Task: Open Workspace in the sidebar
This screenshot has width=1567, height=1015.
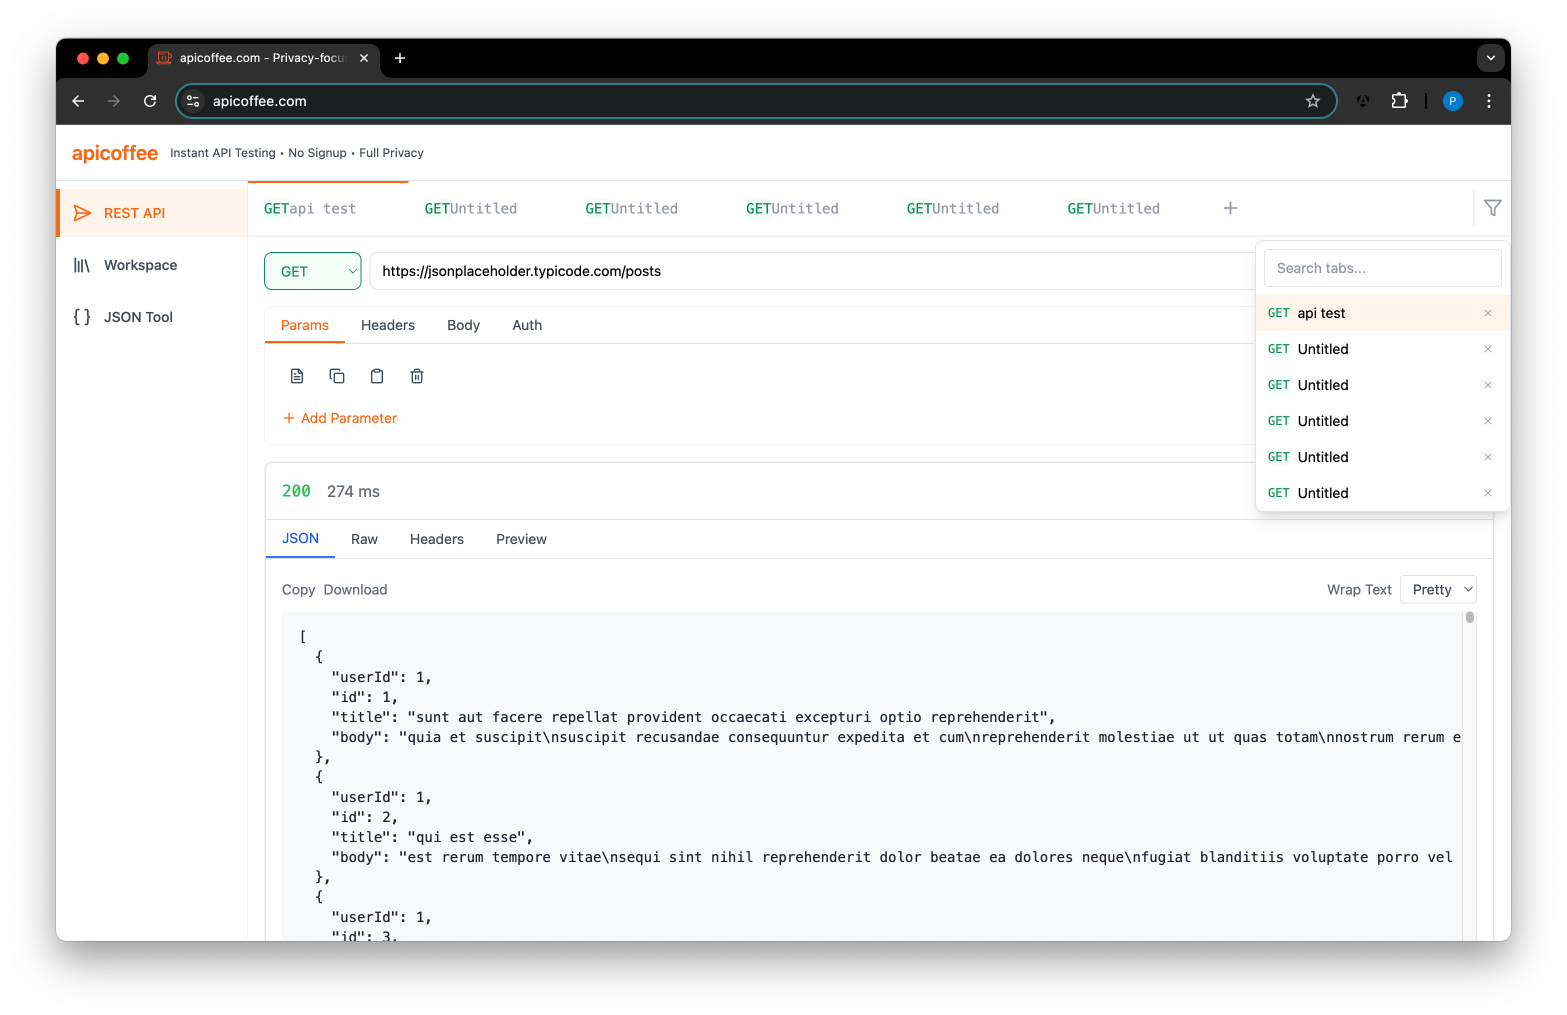Action: click(153, 265)
